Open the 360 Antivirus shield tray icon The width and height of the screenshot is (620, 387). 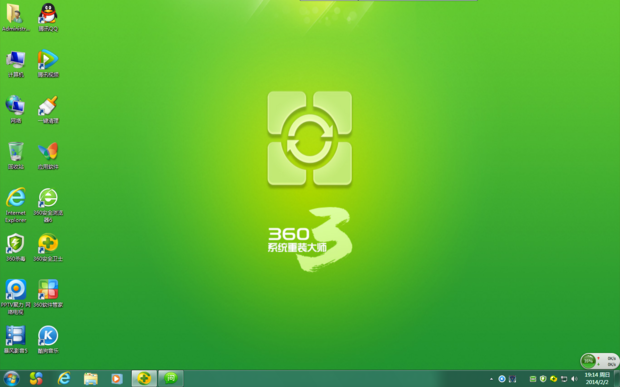point(543,379)
